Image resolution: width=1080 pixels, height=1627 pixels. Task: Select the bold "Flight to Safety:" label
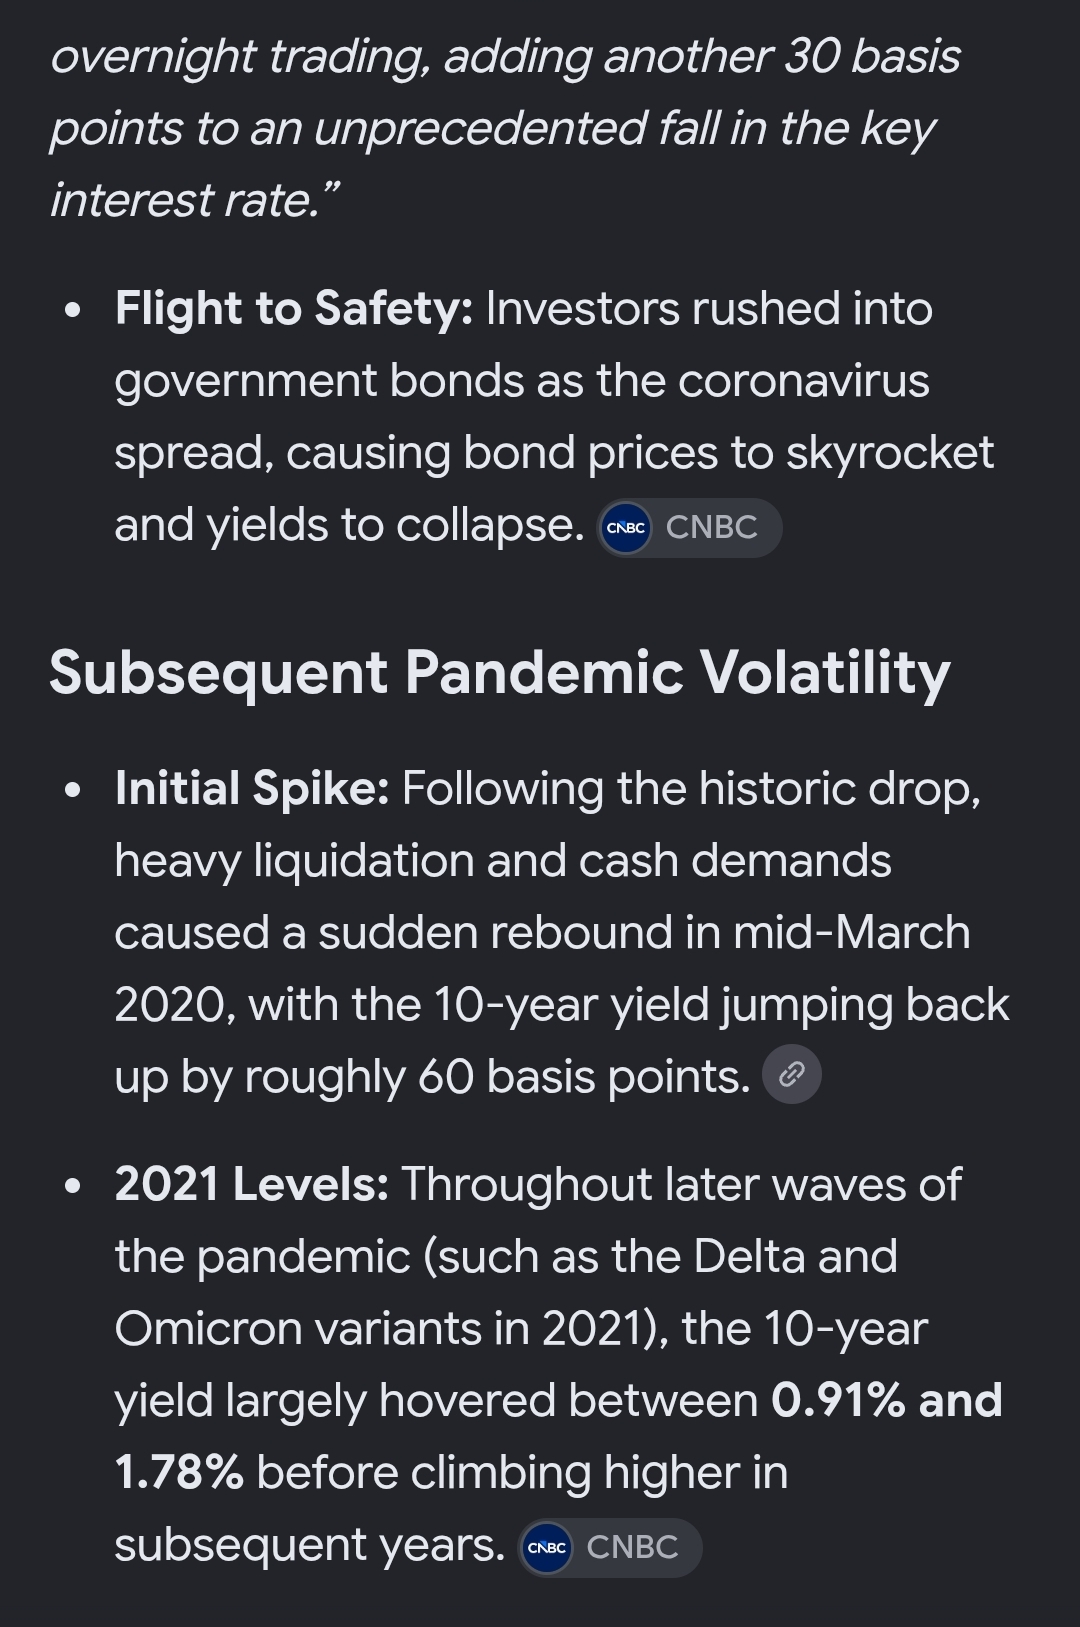click(x=294, y=308)
